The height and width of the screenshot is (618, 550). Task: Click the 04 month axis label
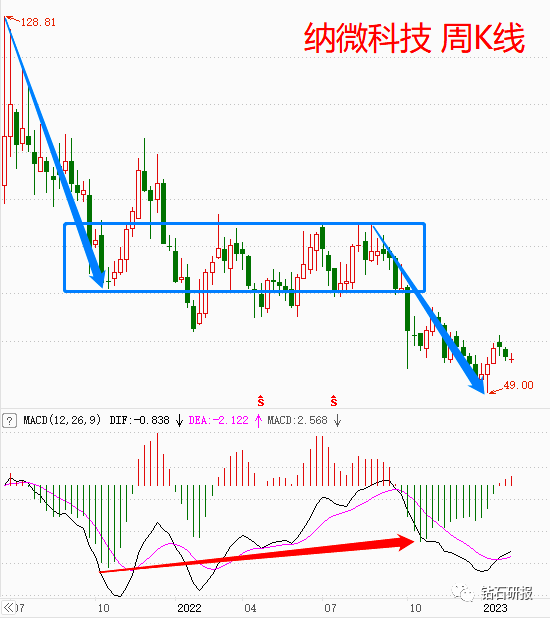(x=250, y=608)
